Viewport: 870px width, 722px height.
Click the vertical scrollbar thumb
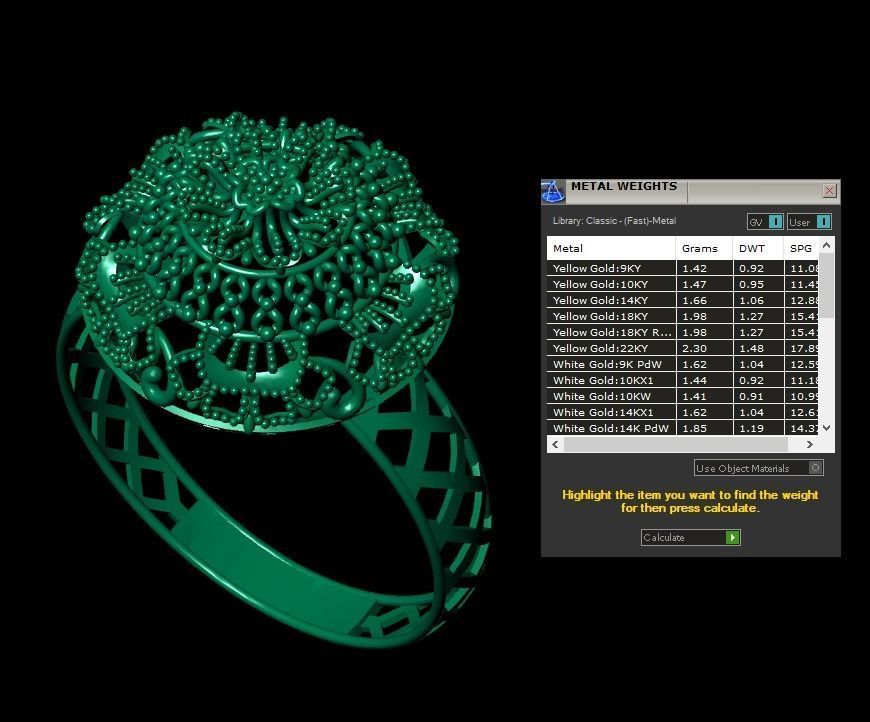[826, 285]
